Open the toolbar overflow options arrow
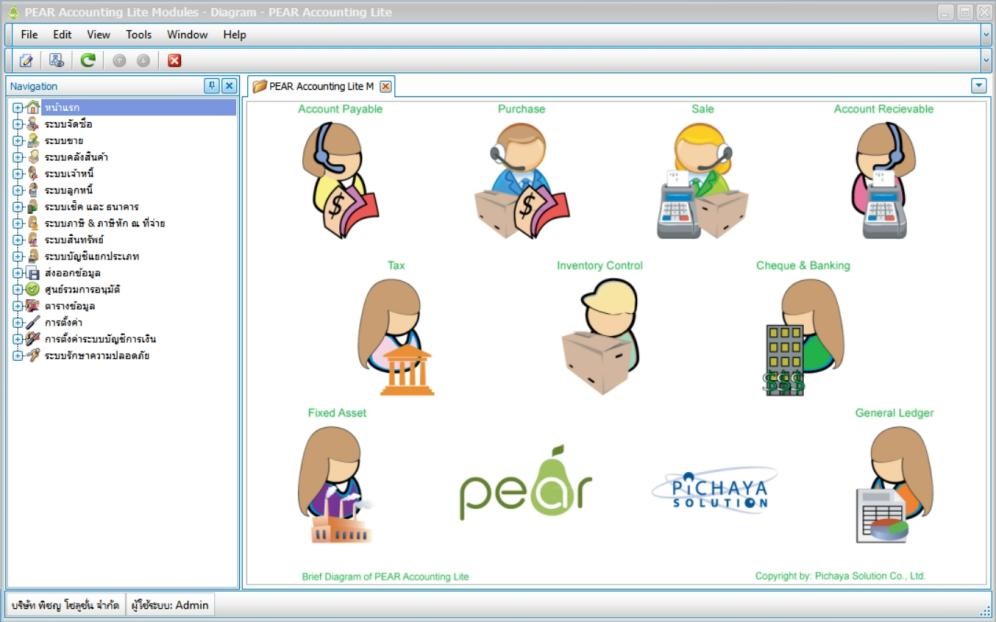This screenshot has width=996, height=622. (986, 61)
